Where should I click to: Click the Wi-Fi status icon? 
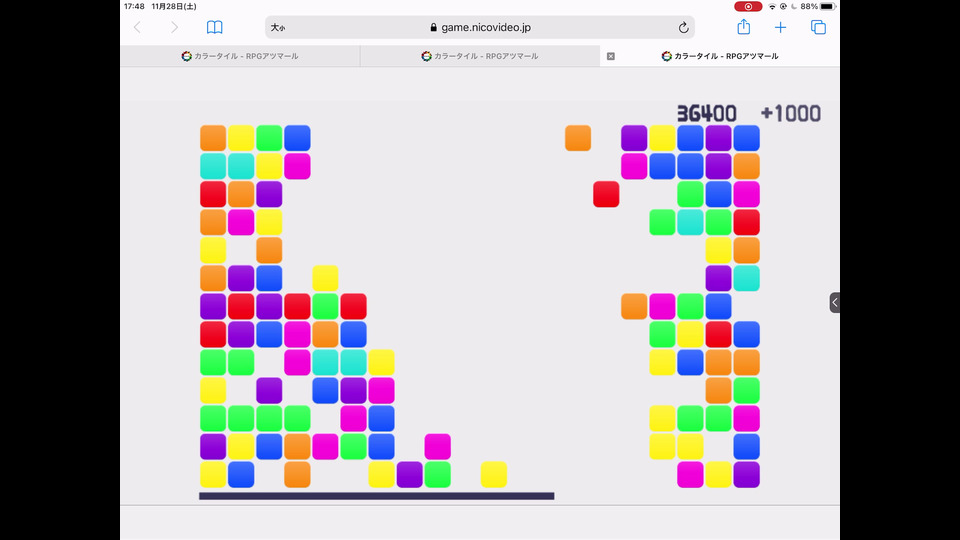(x=772, y=7)
